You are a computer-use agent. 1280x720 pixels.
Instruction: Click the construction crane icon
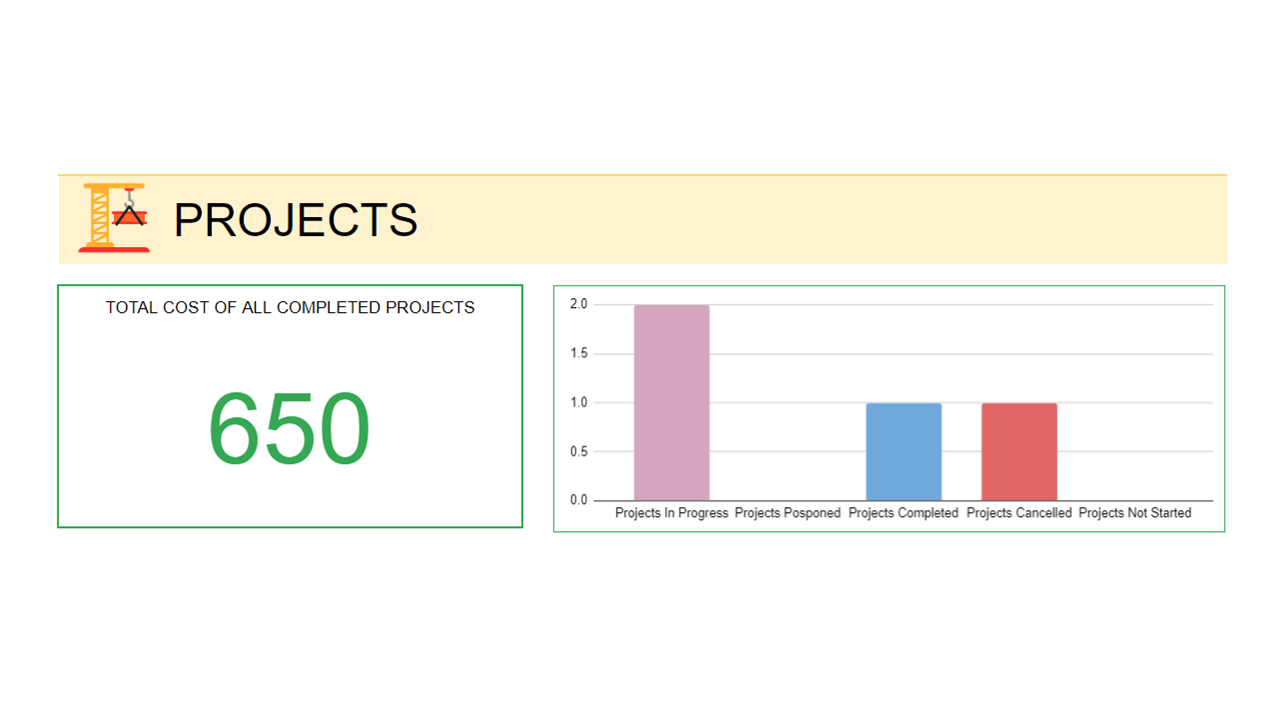tap(114, 217)
